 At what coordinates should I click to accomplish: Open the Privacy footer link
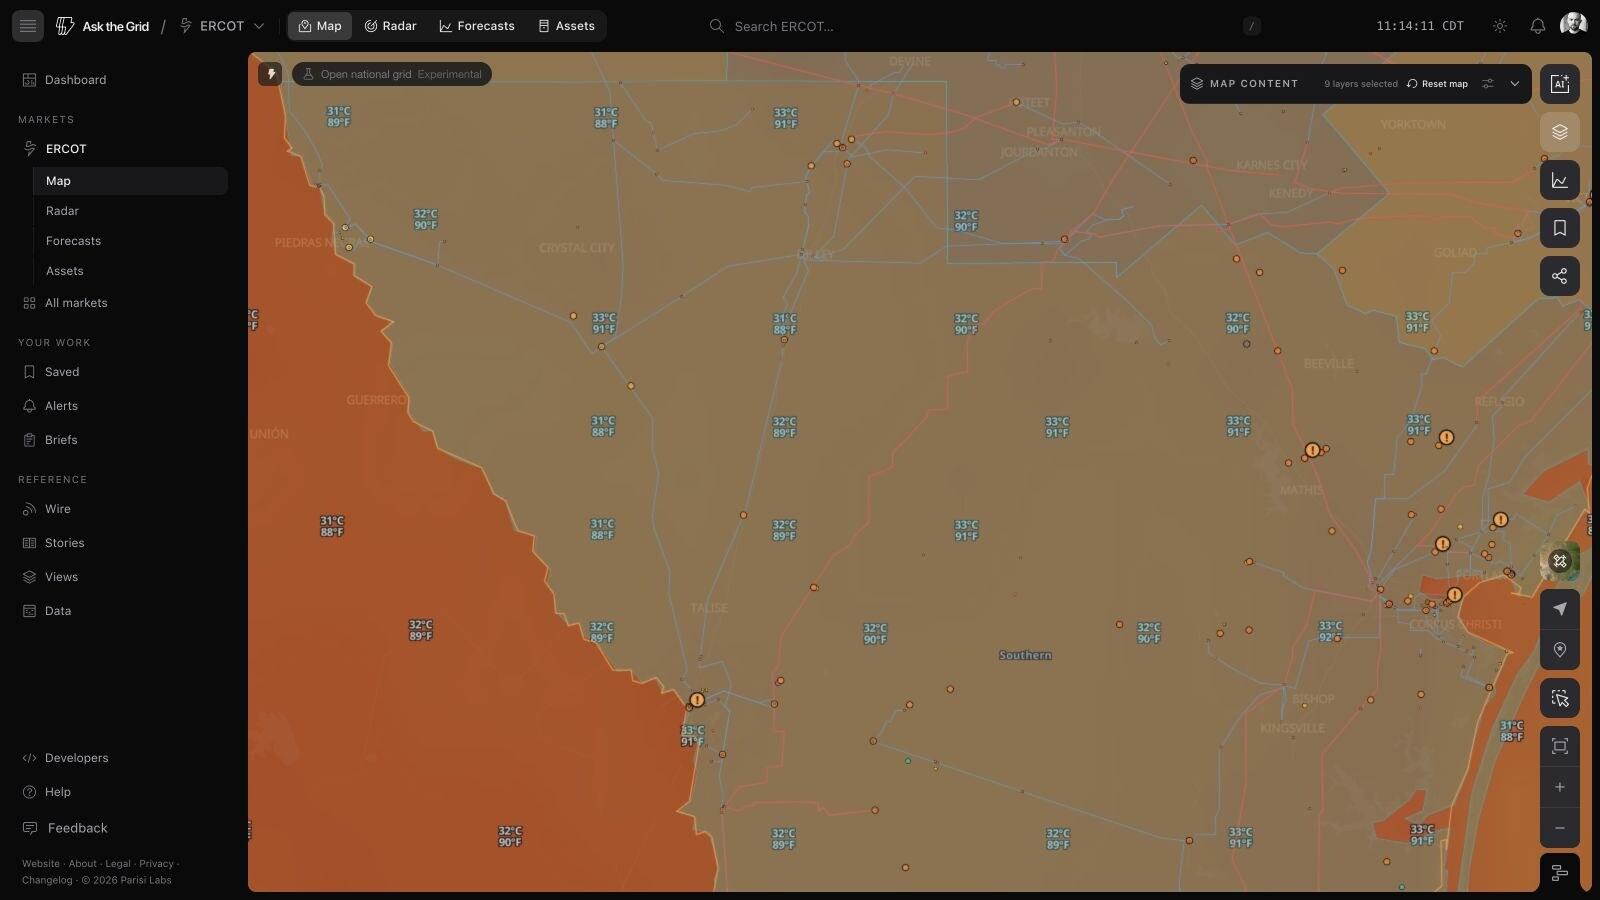click(156, 864)
